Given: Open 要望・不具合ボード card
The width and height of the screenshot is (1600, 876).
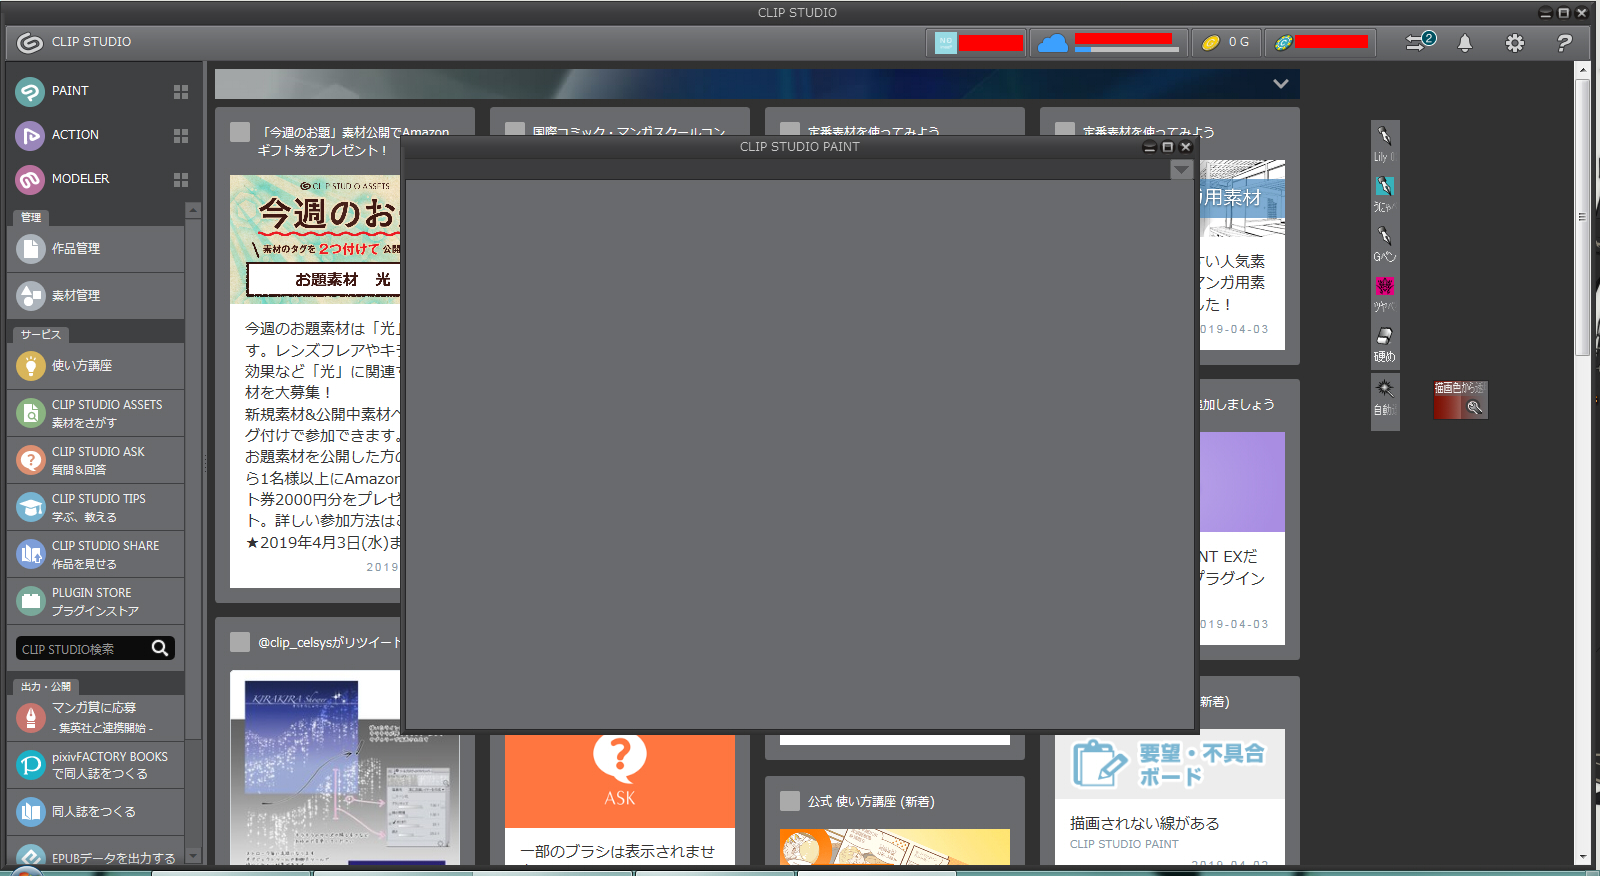Looking at the screenshot, I should 1170,764.
